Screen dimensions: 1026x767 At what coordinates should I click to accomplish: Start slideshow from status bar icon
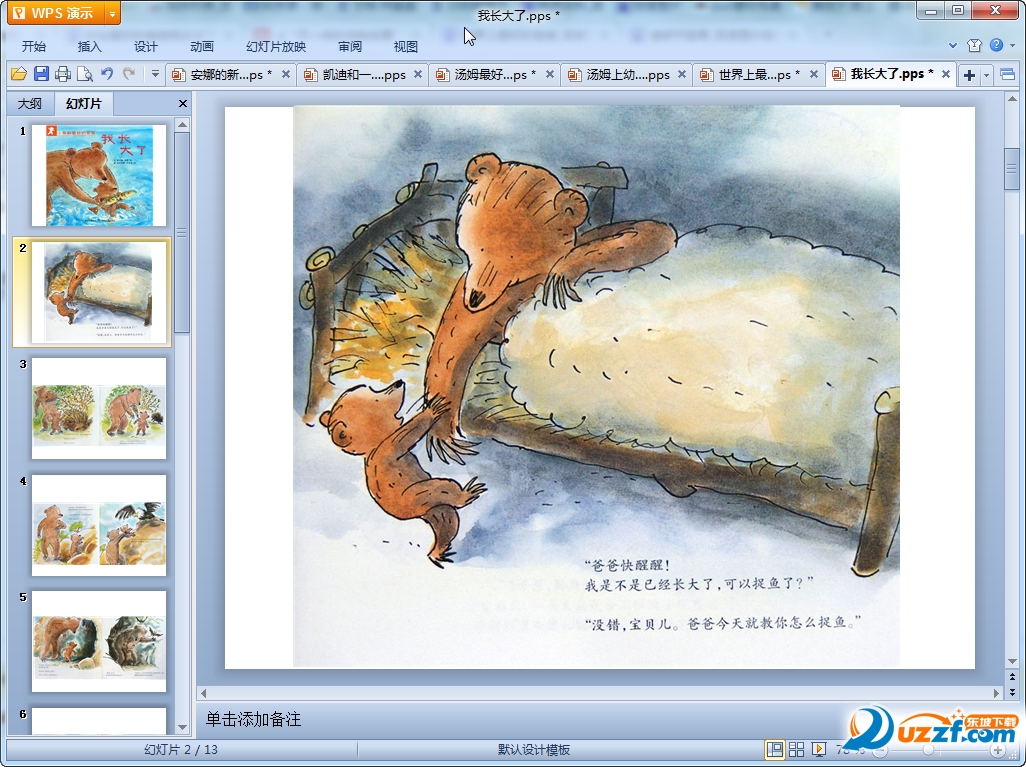(818, 750)
